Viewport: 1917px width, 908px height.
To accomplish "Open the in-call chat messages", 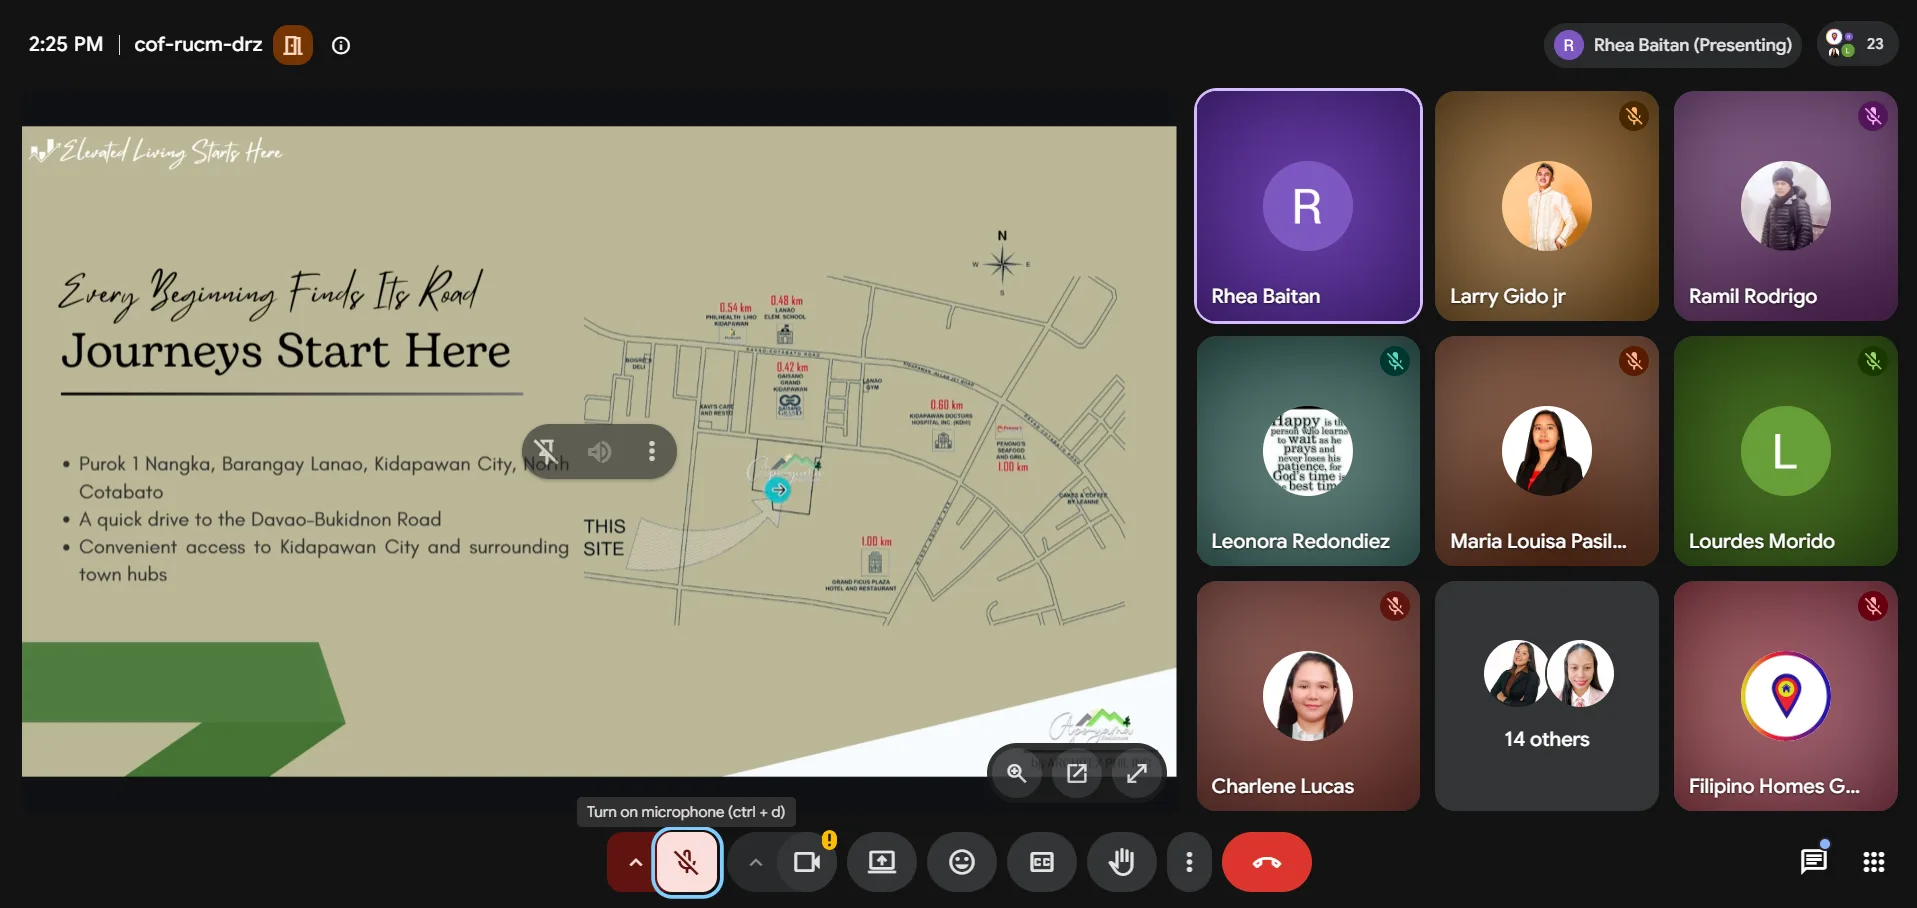I will 1814,861.
